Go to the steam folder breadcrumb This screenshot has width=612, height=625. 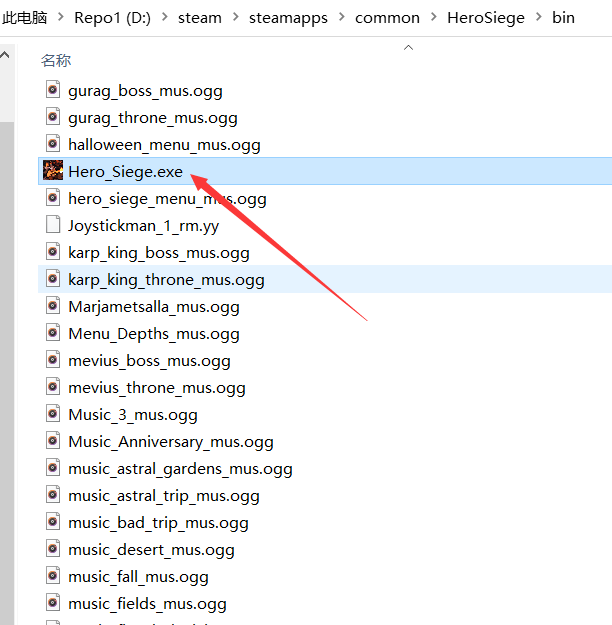click(200, 18)
